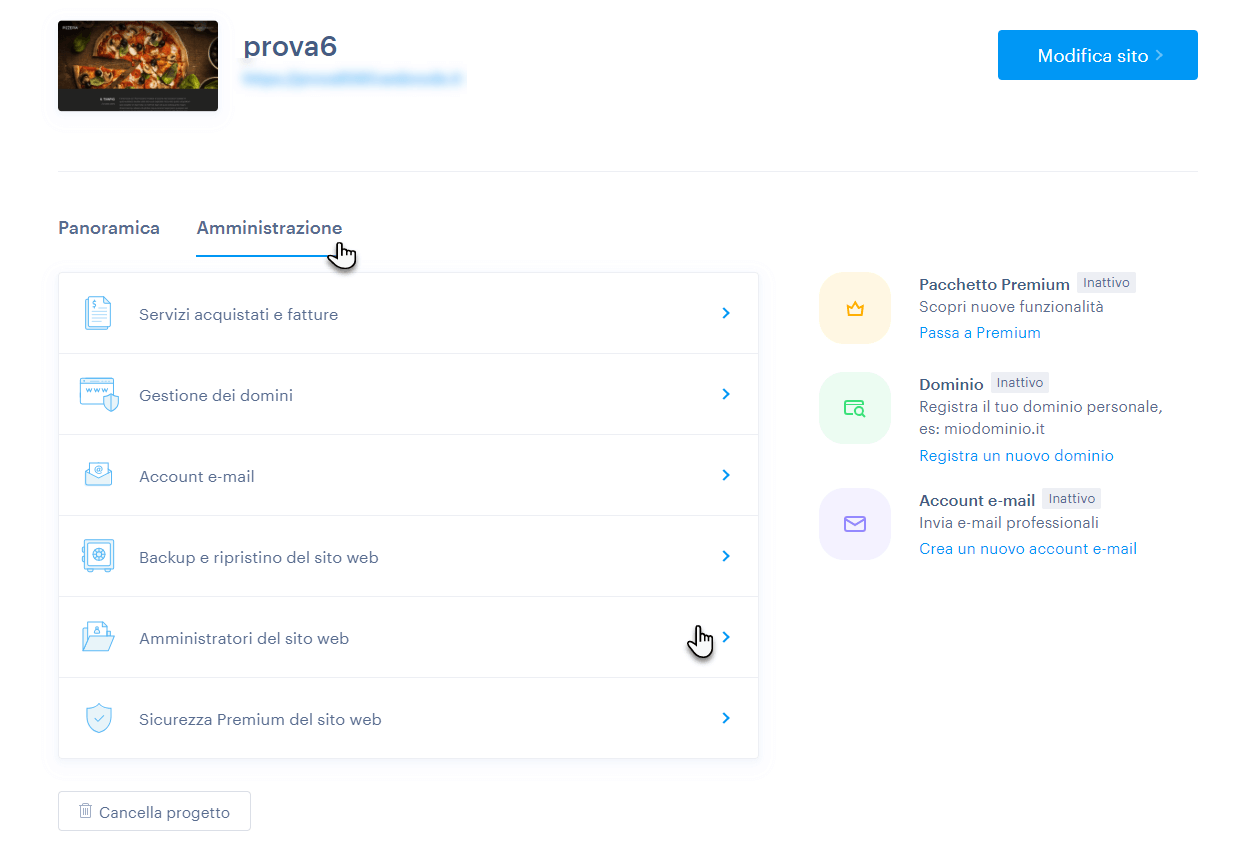Click the Inattivo badge beside side-panel Account e-mail
This screenshot has width=1247, height=850.
(x=1071, y=499)
